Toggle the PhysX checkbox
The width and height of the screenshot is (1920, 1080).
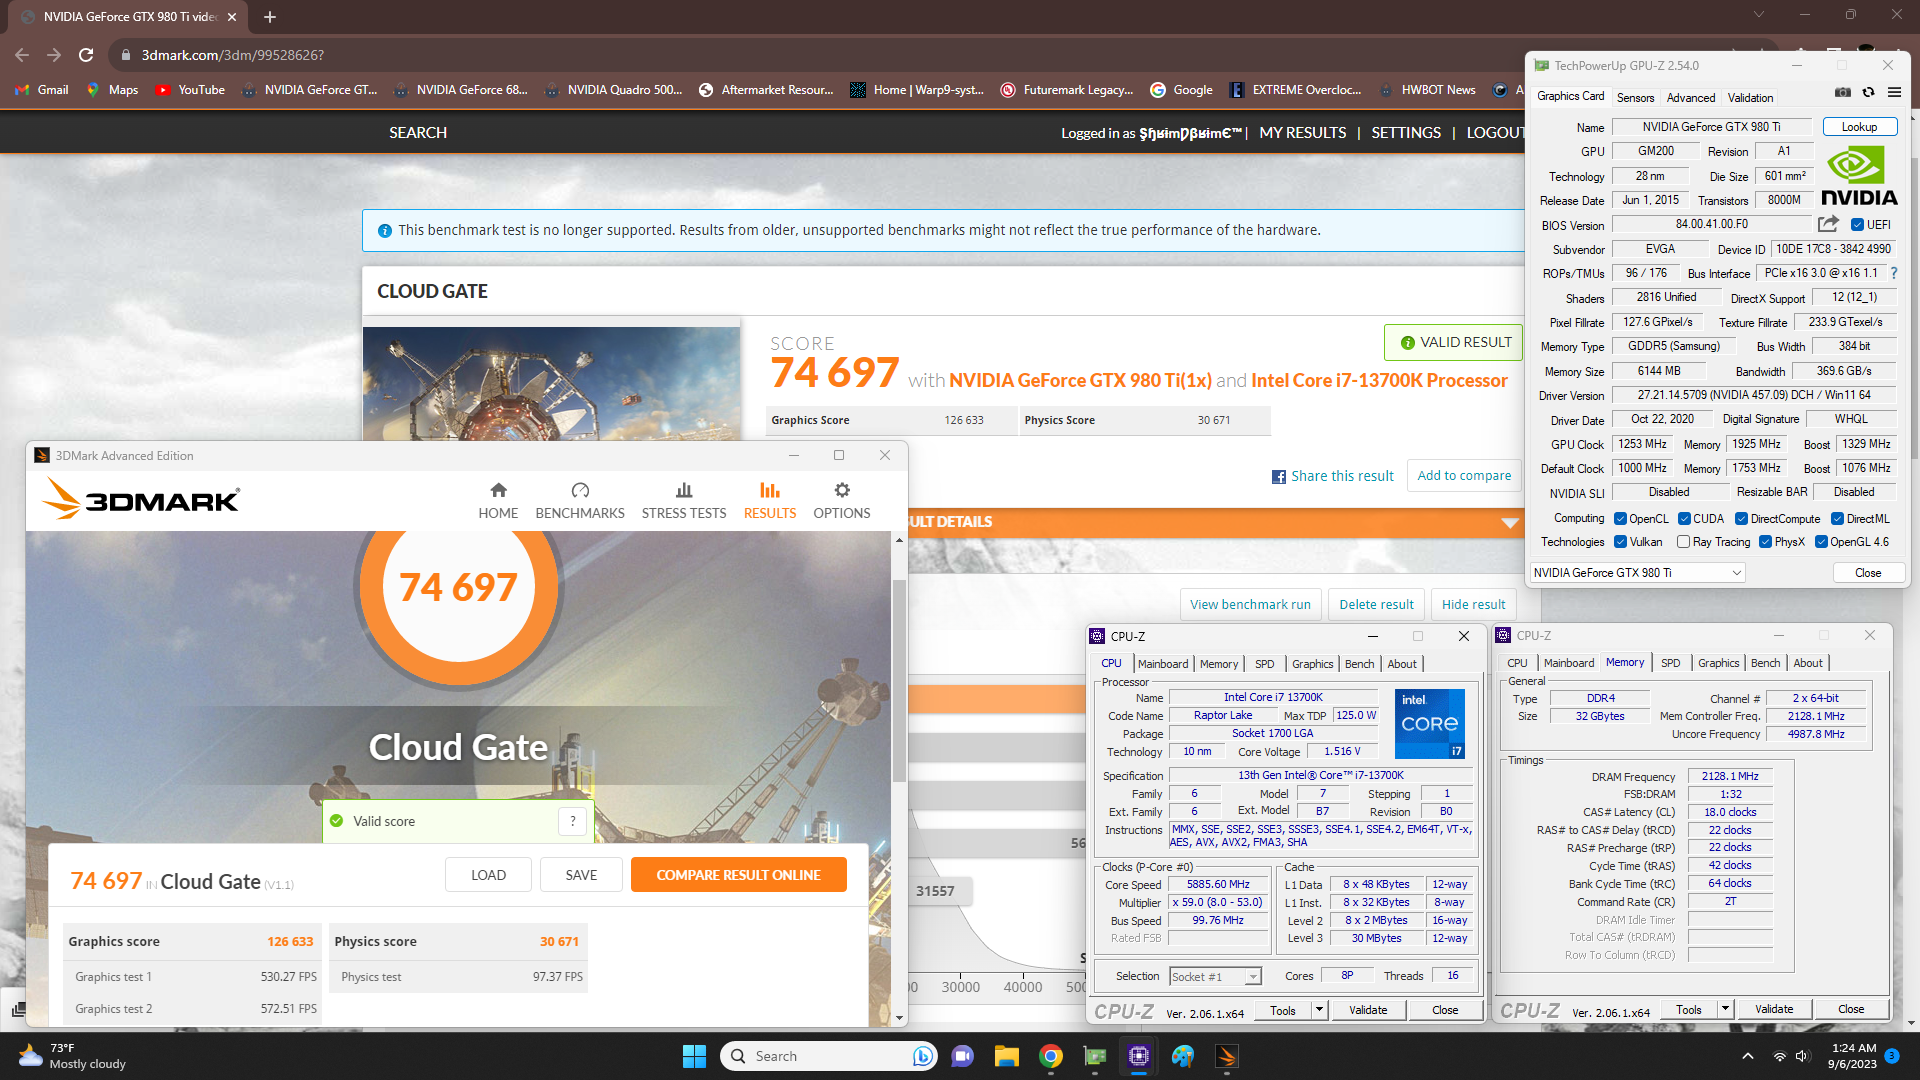[x=1765, y=542]
